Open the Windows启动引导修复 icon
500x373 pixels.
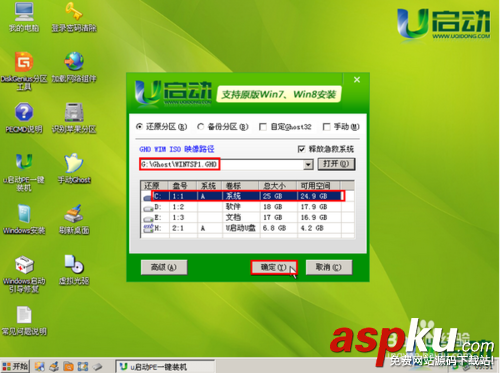[x=24, y=274]
